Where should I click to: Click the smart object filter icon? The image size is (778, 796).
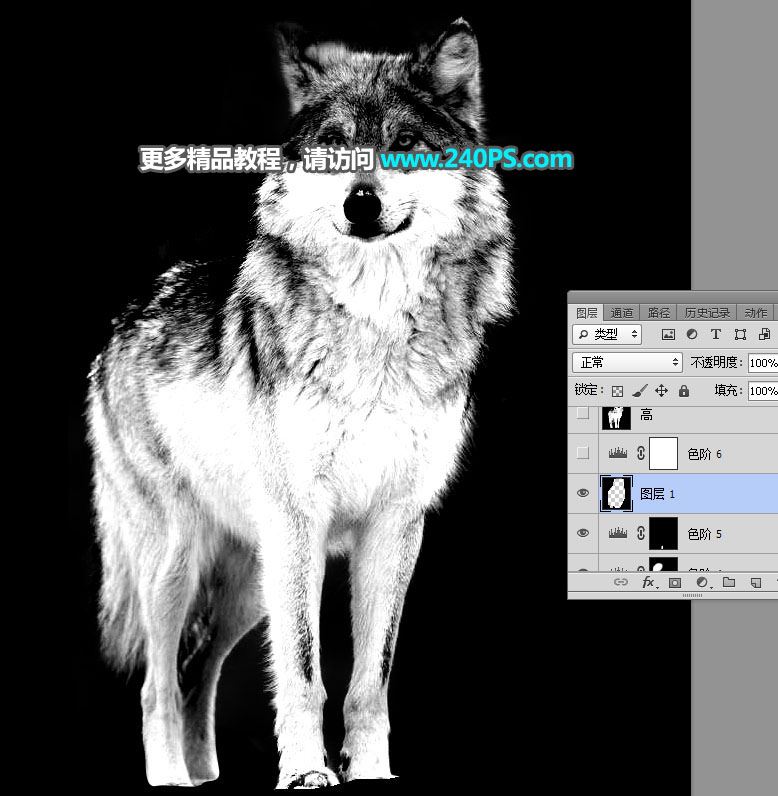[764, 334]
